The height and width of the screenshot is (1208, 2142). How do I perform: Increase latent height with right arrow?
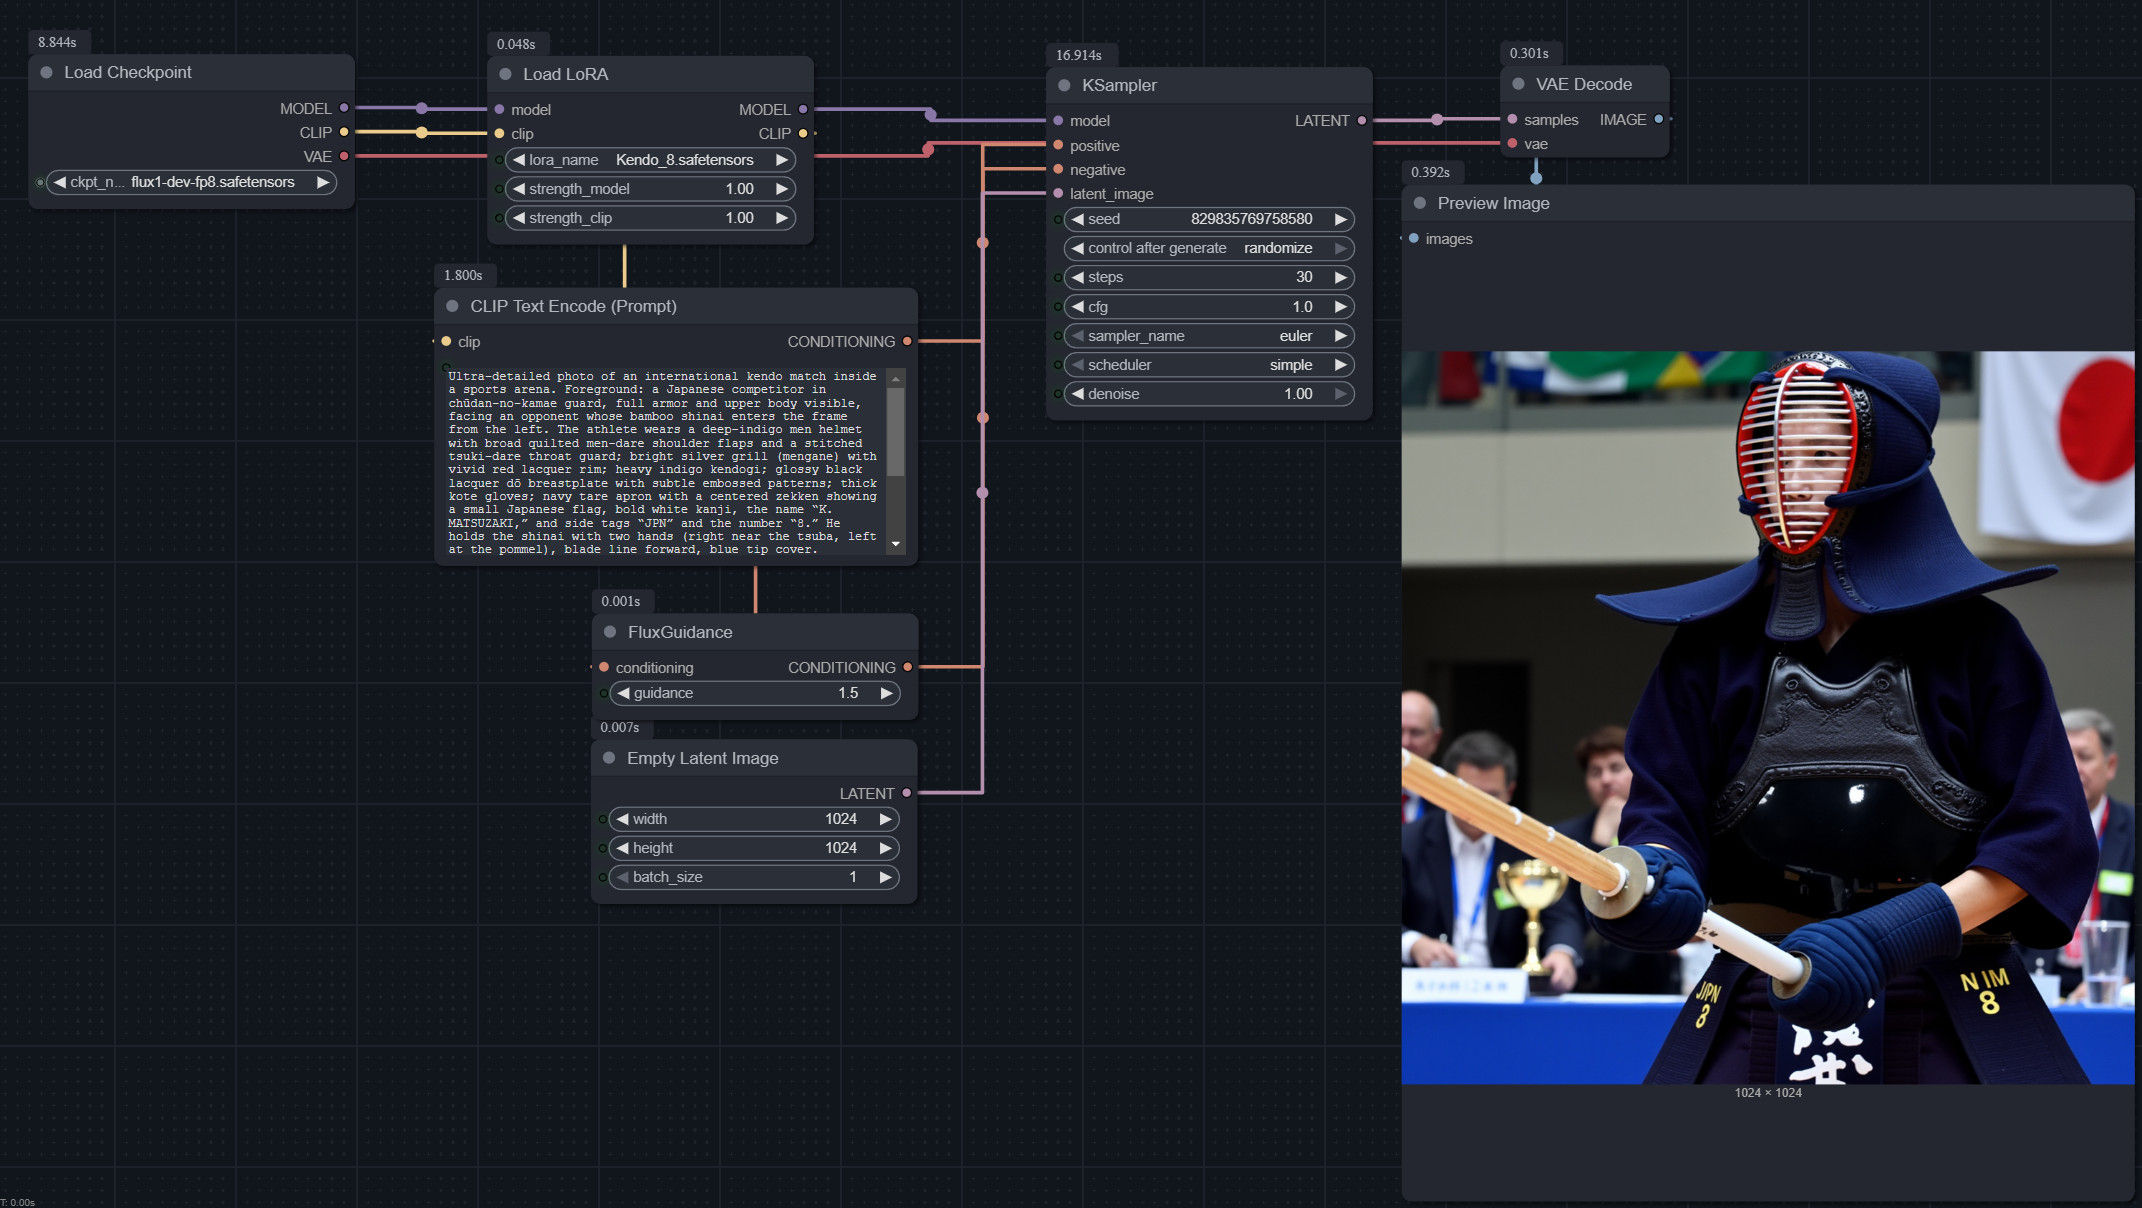point(885,848)
